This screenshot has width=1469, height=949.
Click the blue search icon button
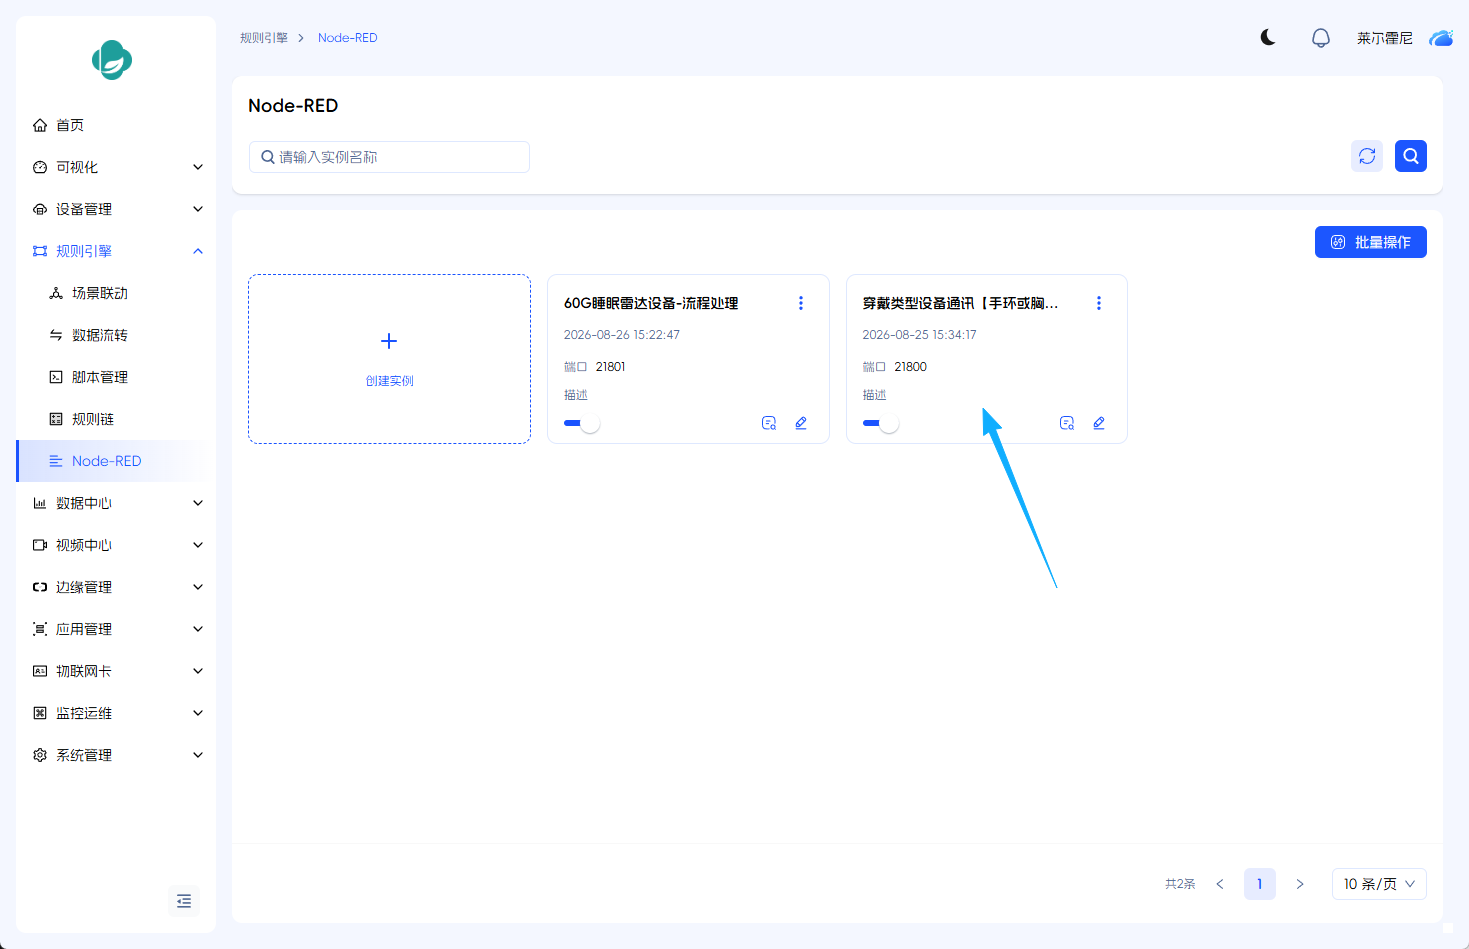(x=1411, y=156)
